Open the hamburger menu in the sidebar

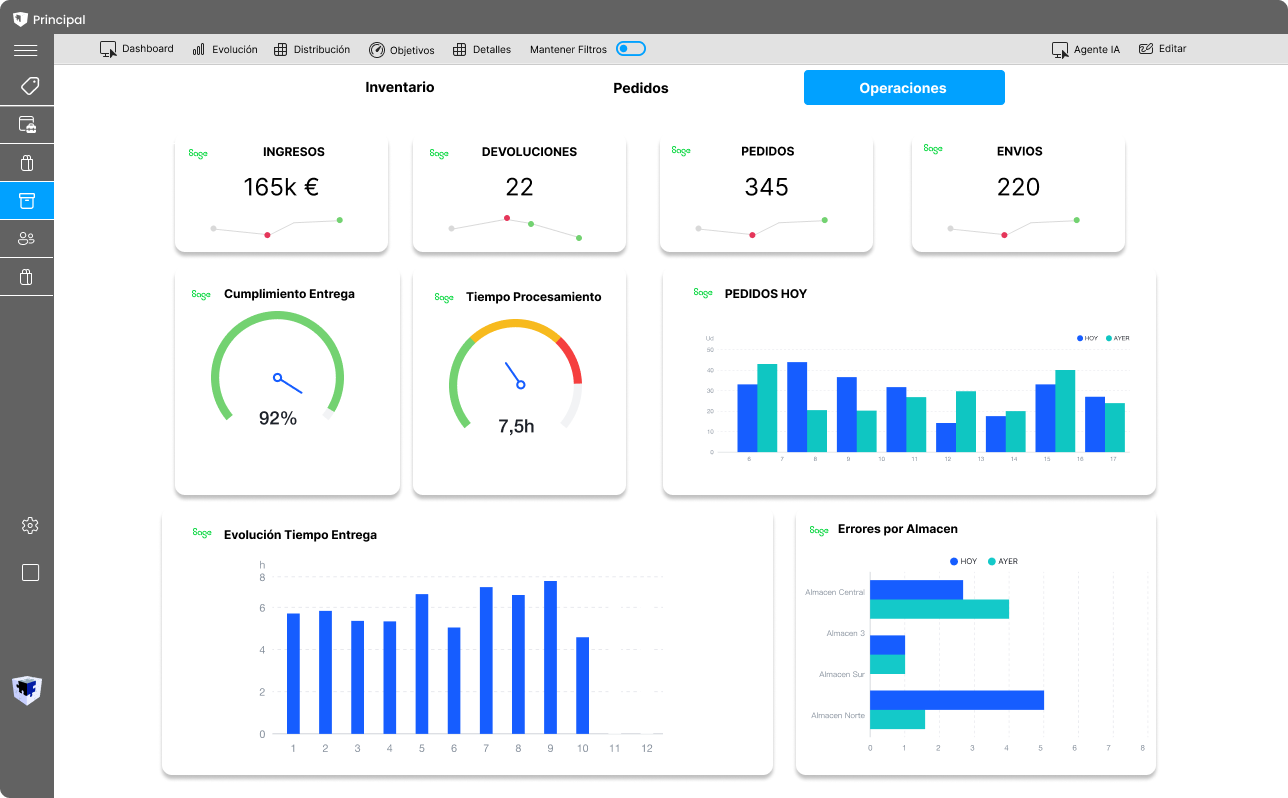(25, 49)
